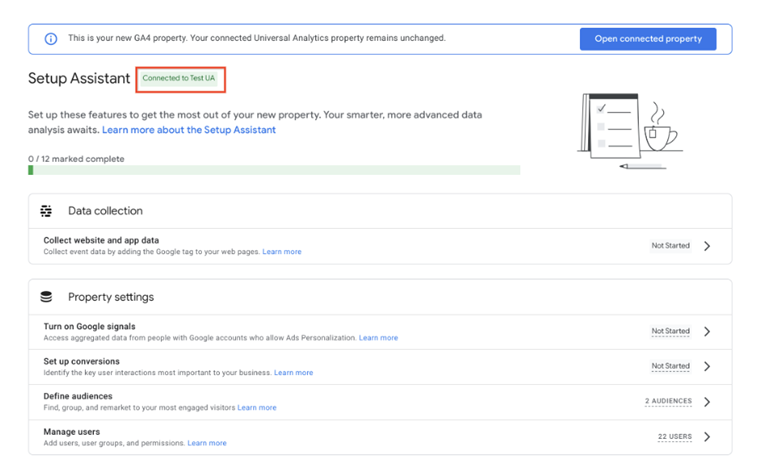
Task: Click the setup completion progress bar
Action: 274,170
